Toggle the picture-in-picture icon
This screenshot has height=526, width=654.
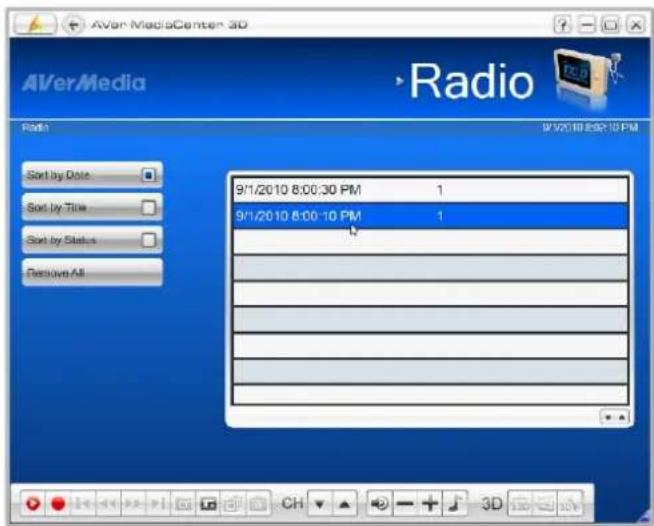209,504
